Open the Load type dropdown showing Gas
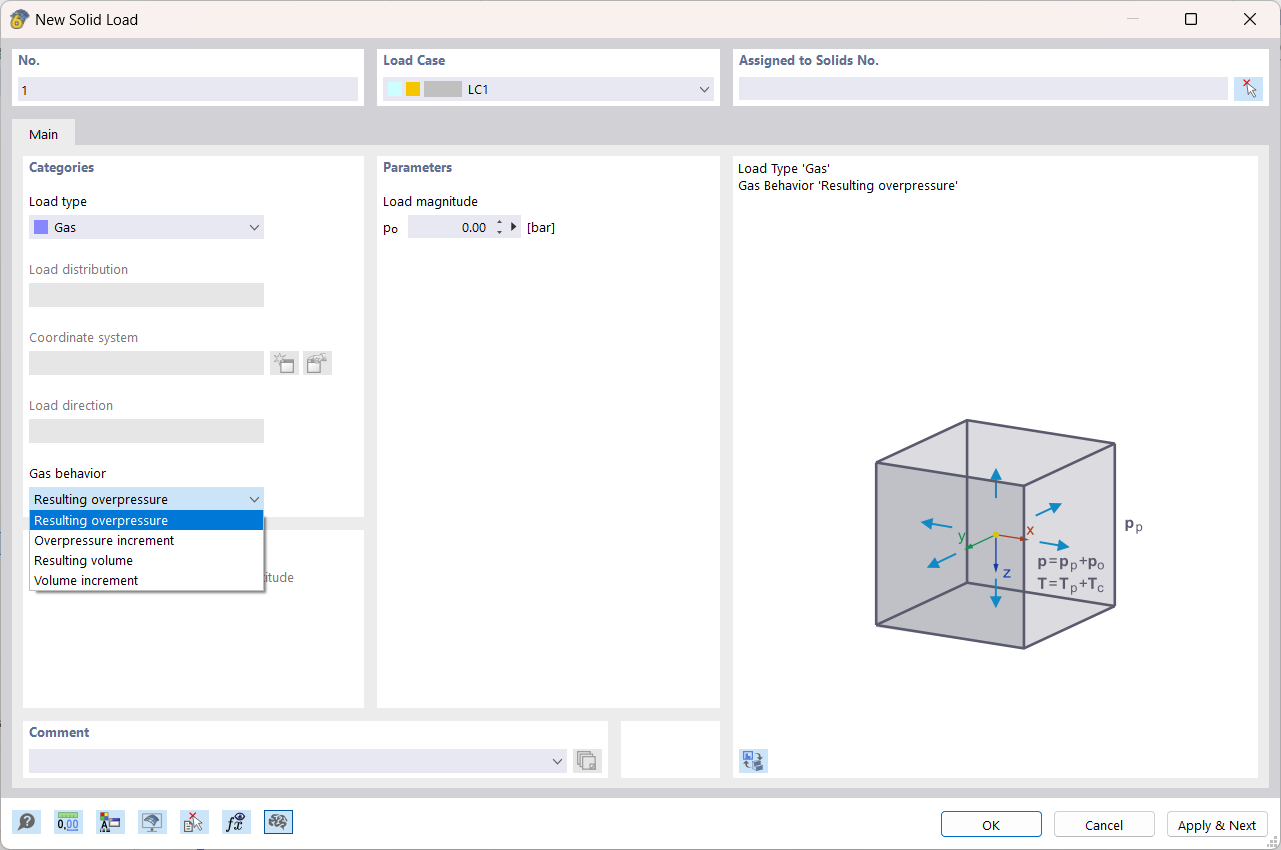 [255, 227]
